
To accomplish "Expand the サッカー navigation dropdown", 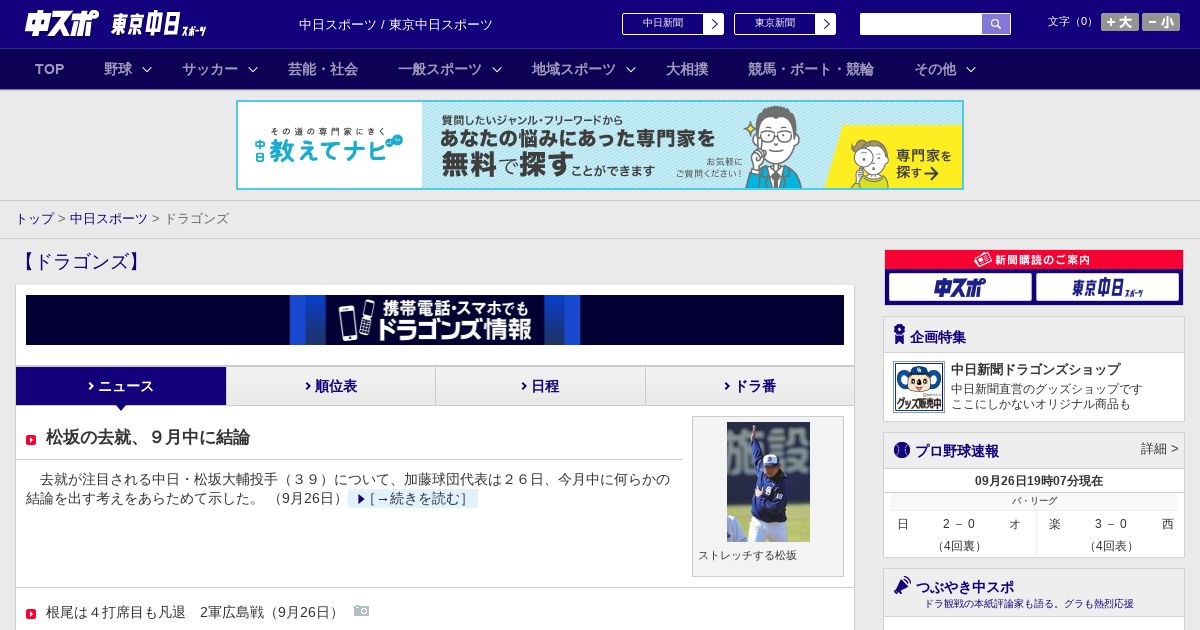I will [x=220, y=69].
